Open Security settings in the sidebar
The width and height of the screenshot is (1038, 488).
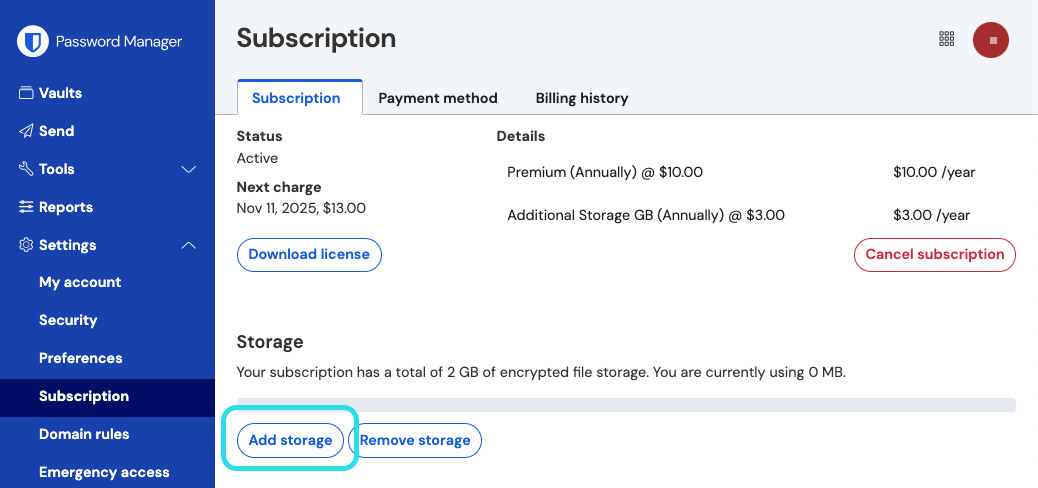[68, 320]
